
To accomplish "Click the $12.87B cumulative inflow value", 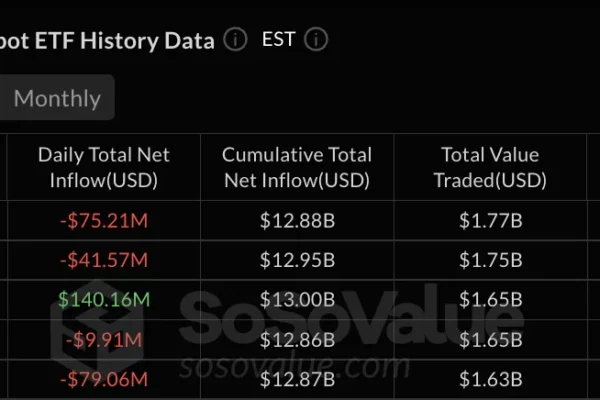I will click(297, 379).
